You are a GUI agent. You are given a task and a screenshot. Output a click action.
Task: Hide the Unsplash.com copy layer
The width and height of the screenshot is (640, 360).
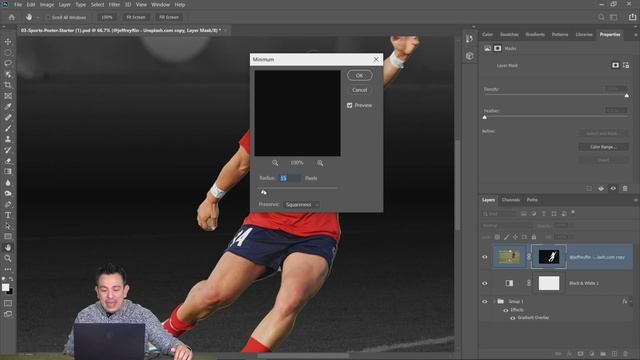click(x=485, y=257)
